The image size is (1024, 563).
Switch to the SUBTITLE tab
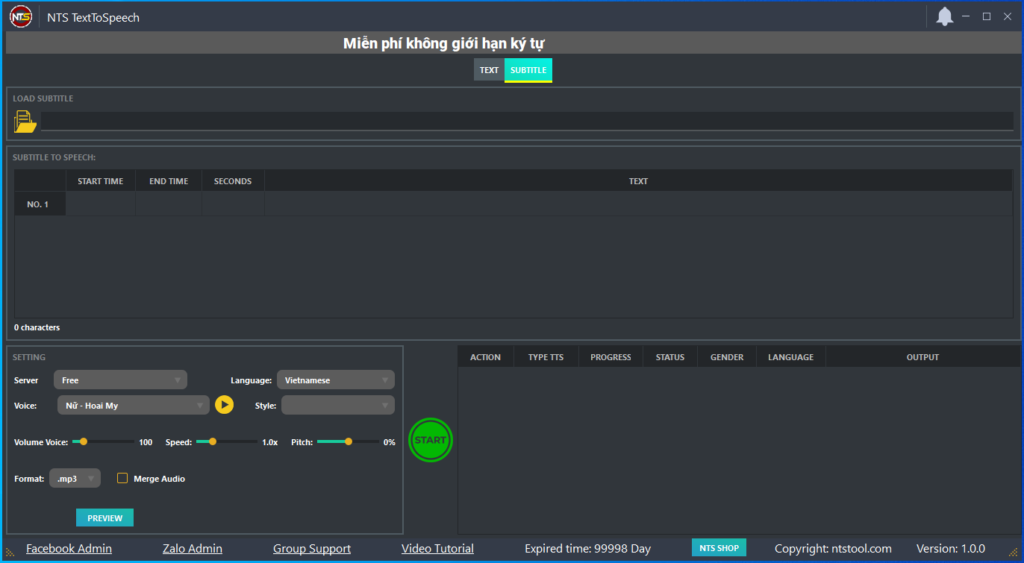pos(528,70)
